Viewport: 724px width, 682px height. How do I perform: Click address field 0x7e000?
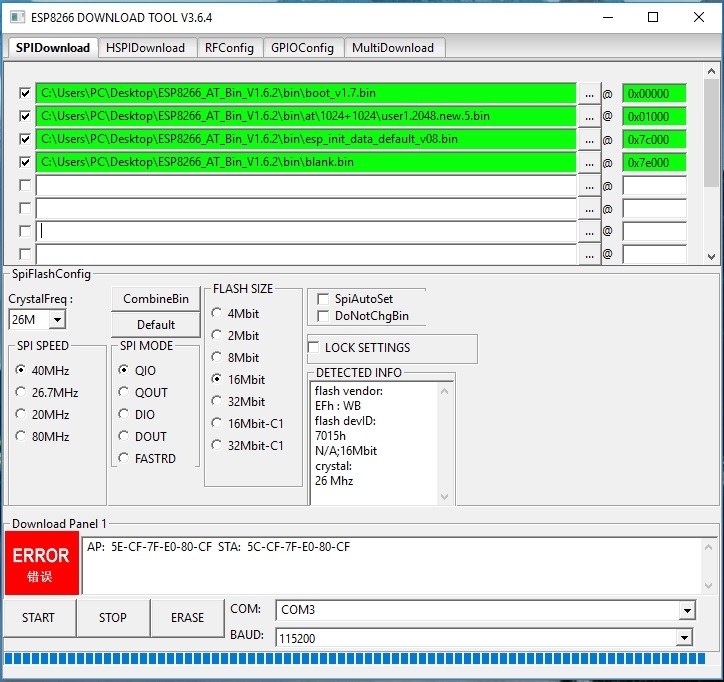tap(654, 163)
